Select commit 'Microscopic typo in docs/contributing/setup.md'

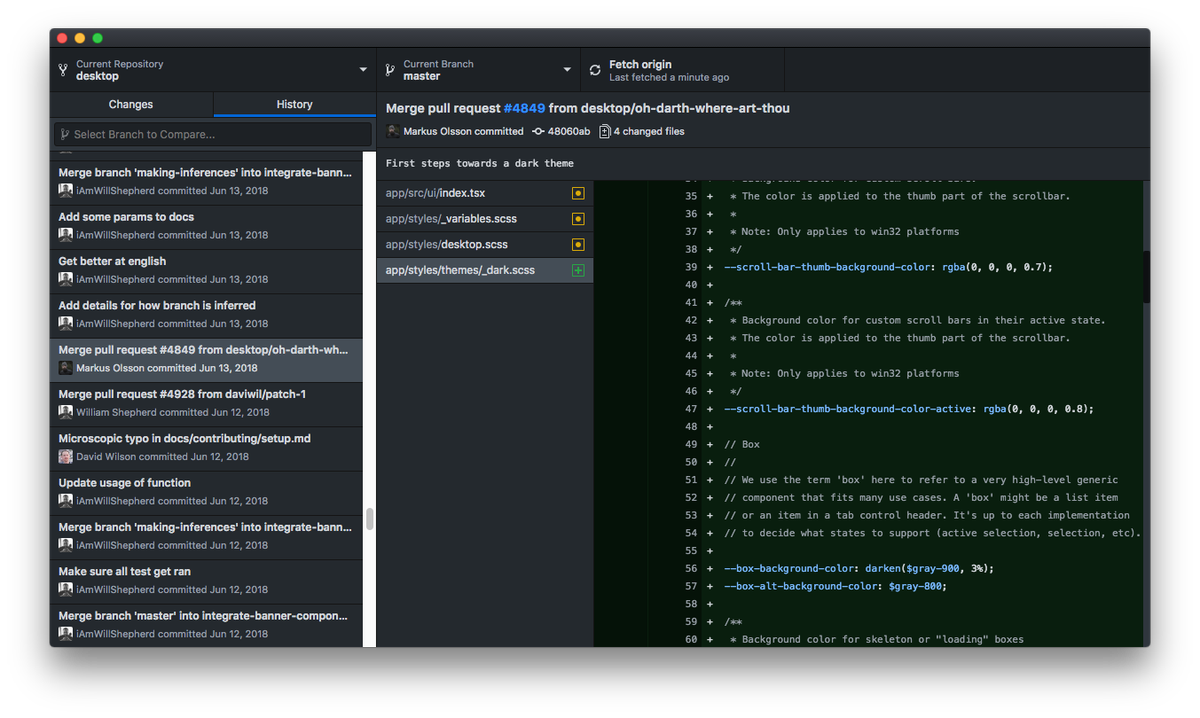tap(206, 448)
